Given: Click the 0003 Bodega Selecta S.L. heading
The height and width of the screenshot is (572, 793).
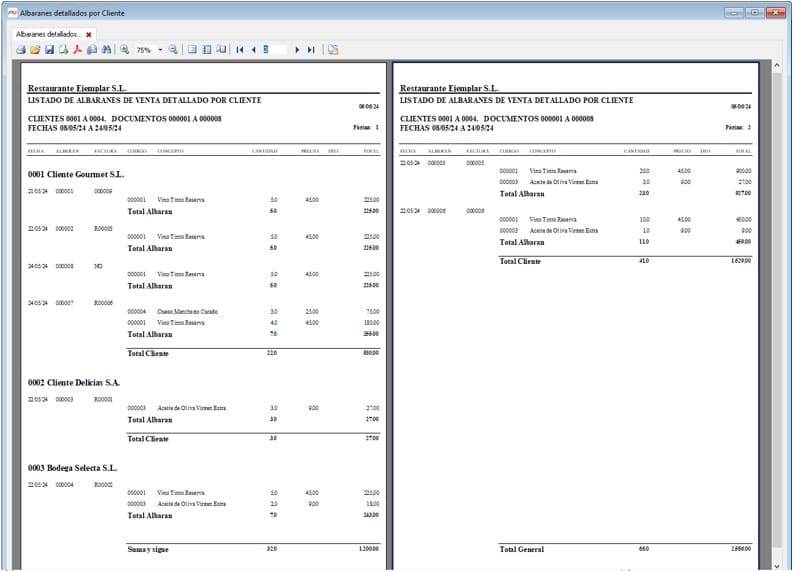Looking at the screenshot, I should click(x=72, y=468).
